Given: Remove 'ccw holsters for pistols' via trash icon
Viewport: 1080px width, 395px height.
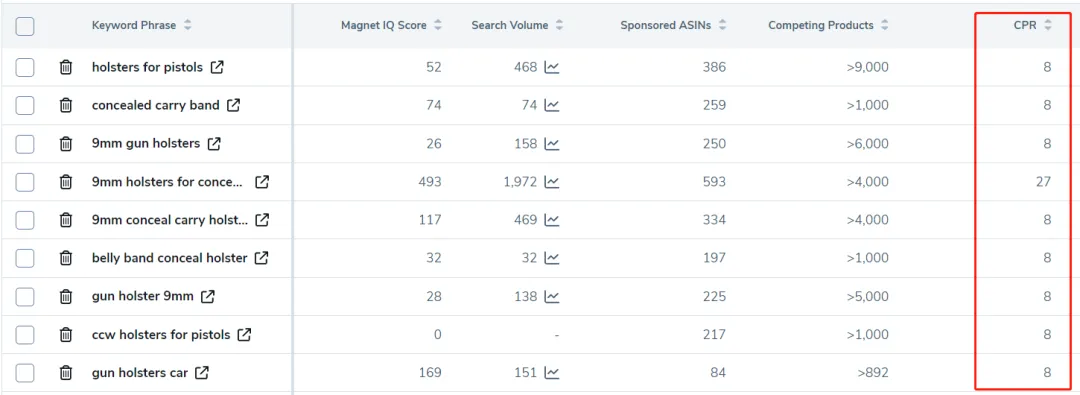Looking at the screenshot, I should pyautogui.click(x=65, y=335).
